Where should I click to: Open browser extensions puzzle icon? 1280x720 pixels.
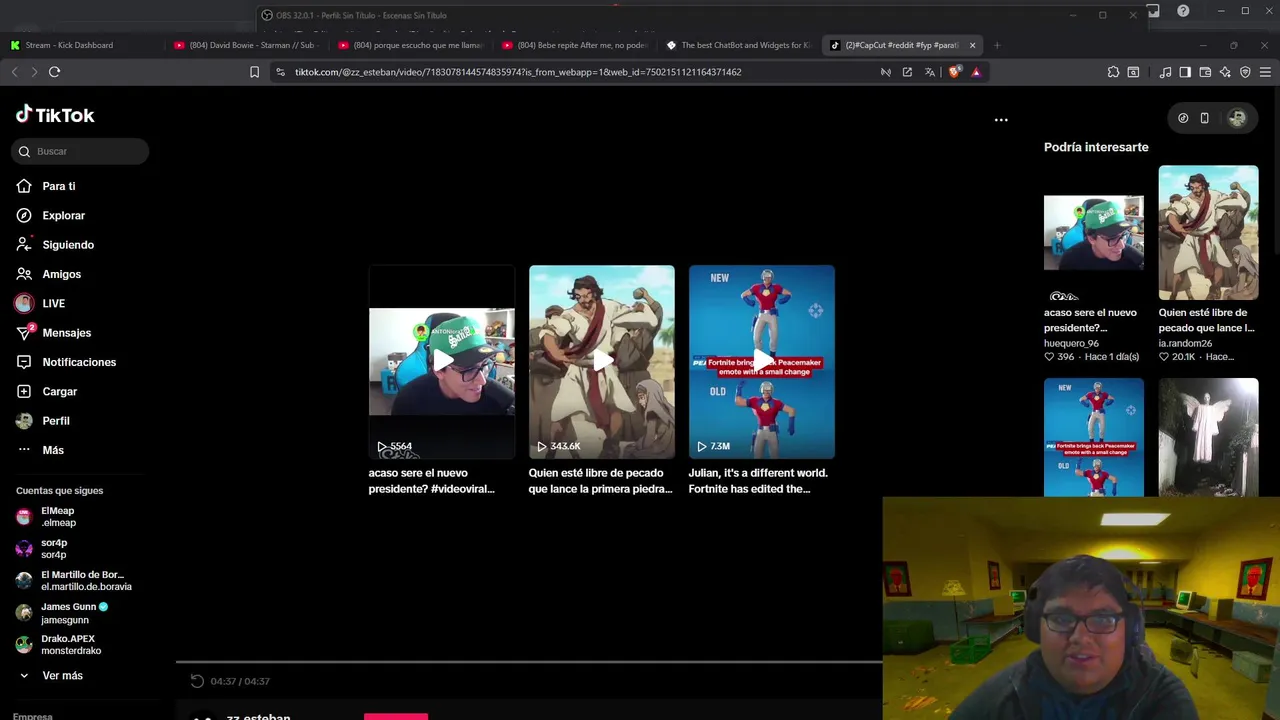[1113, 72]
